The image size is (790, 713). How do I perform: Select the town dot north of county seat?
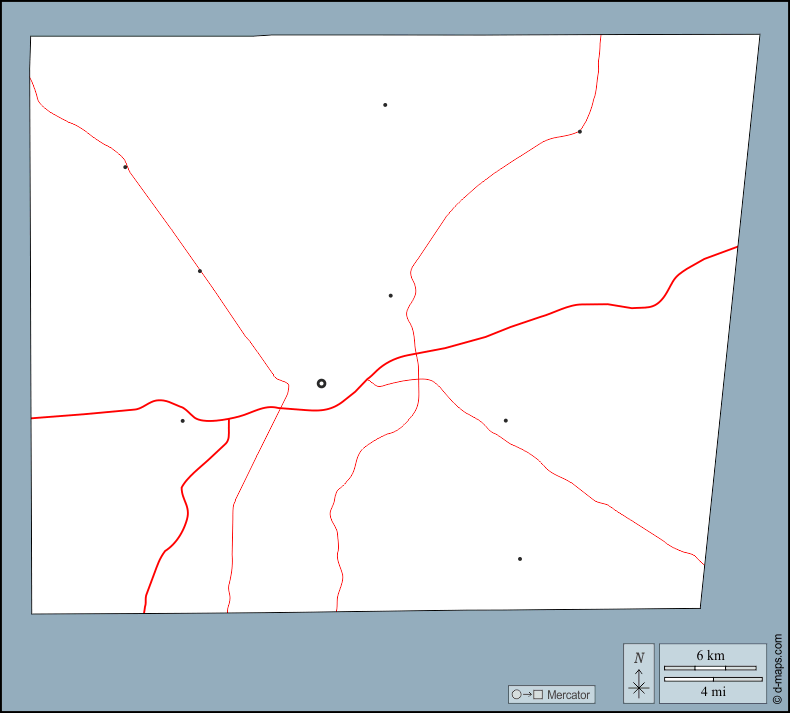tap(390, 295)
